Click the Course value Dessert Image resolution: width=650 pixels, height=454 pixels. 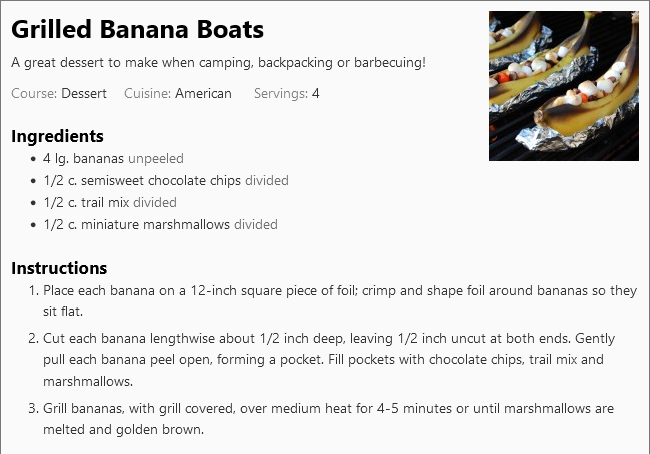(84, 93)
